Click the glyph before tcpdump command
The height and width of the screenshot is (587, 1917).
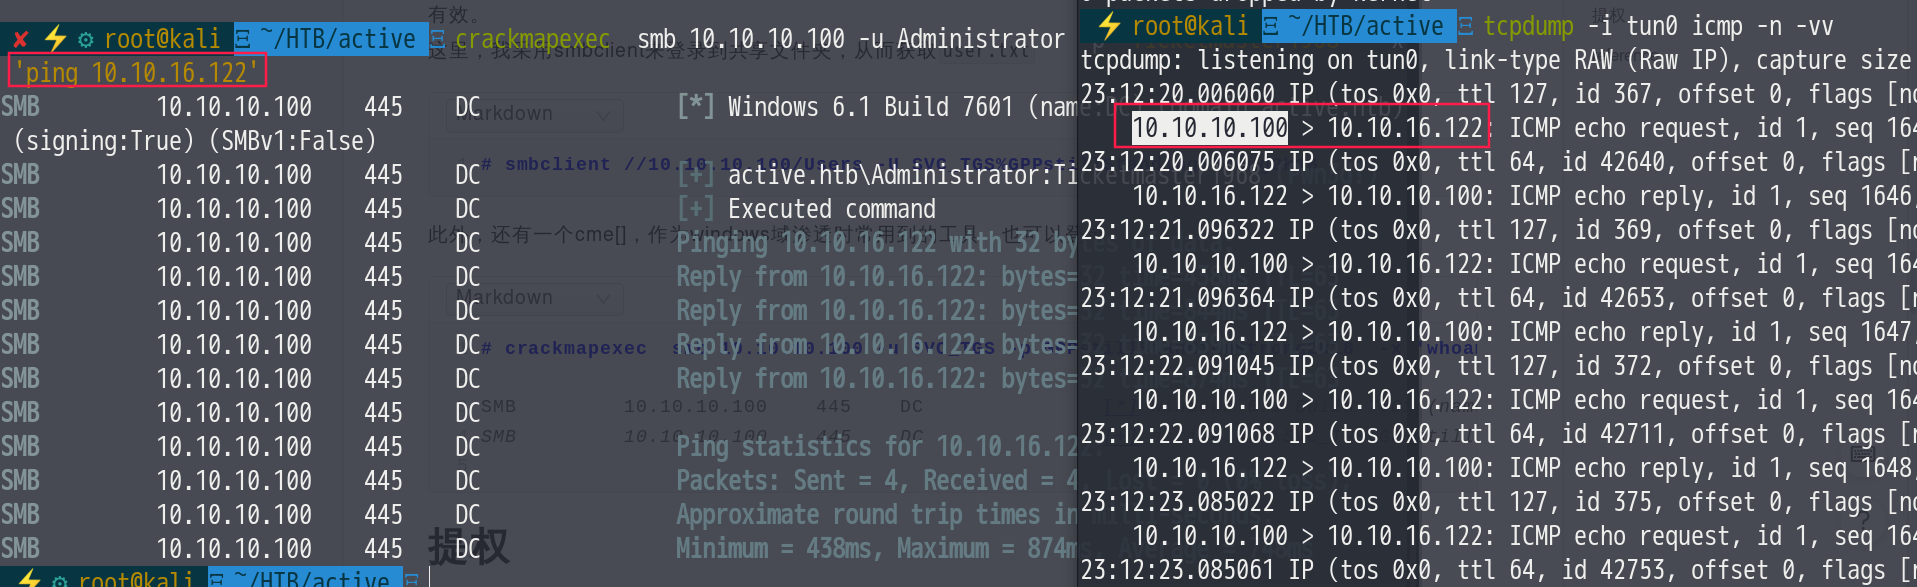coord(1466,26)
